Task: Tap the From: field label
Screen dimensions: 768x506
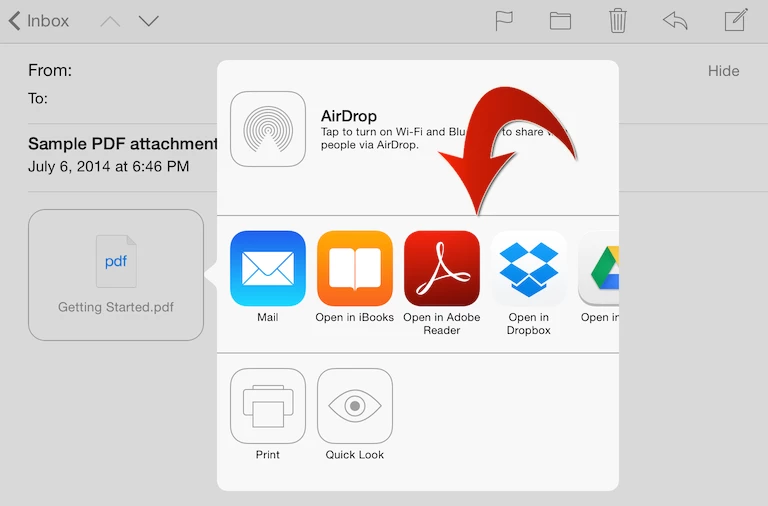Action: (50, 71)
